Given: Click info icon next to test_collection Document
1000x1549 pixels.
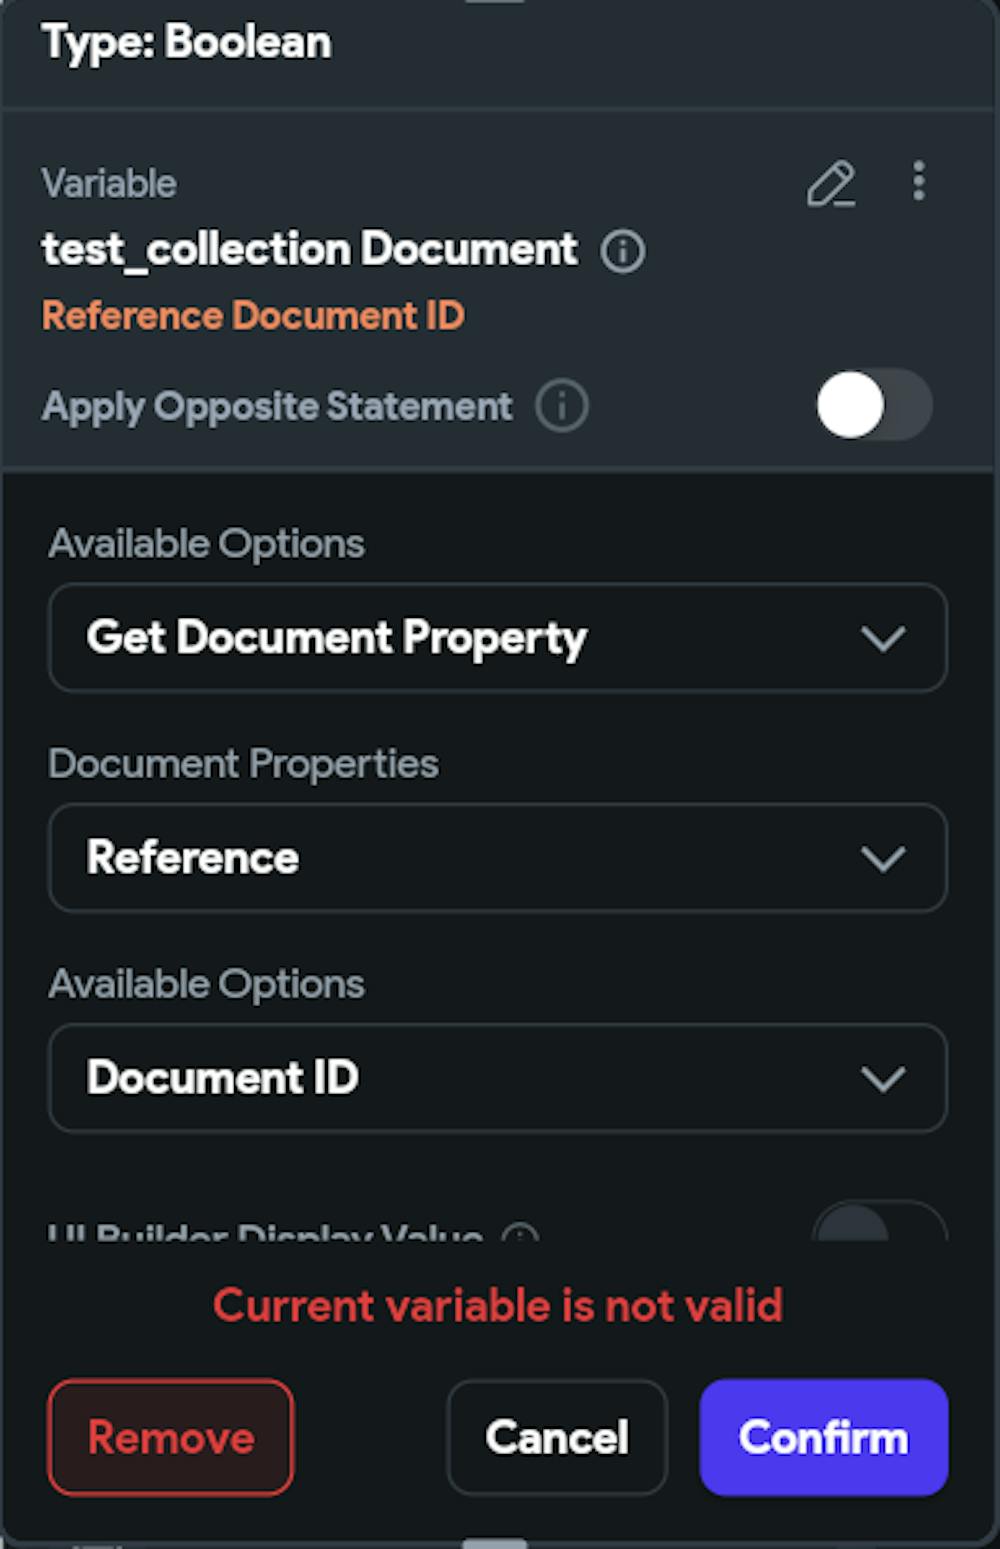Looking at the screenshot, I should point(623,251).
